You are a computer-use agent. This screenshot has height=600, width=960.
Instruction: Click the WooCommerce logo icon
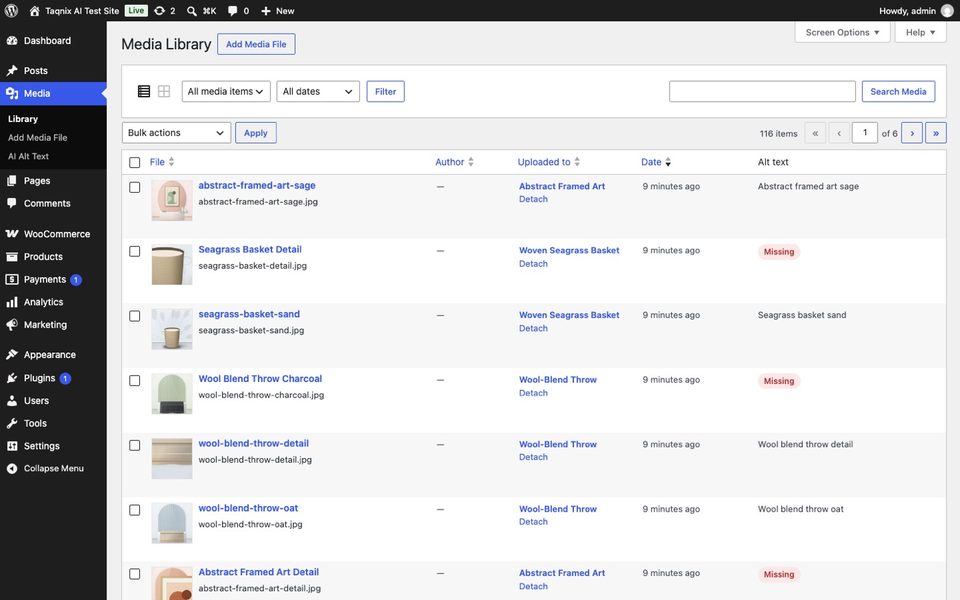click(12, 234)
